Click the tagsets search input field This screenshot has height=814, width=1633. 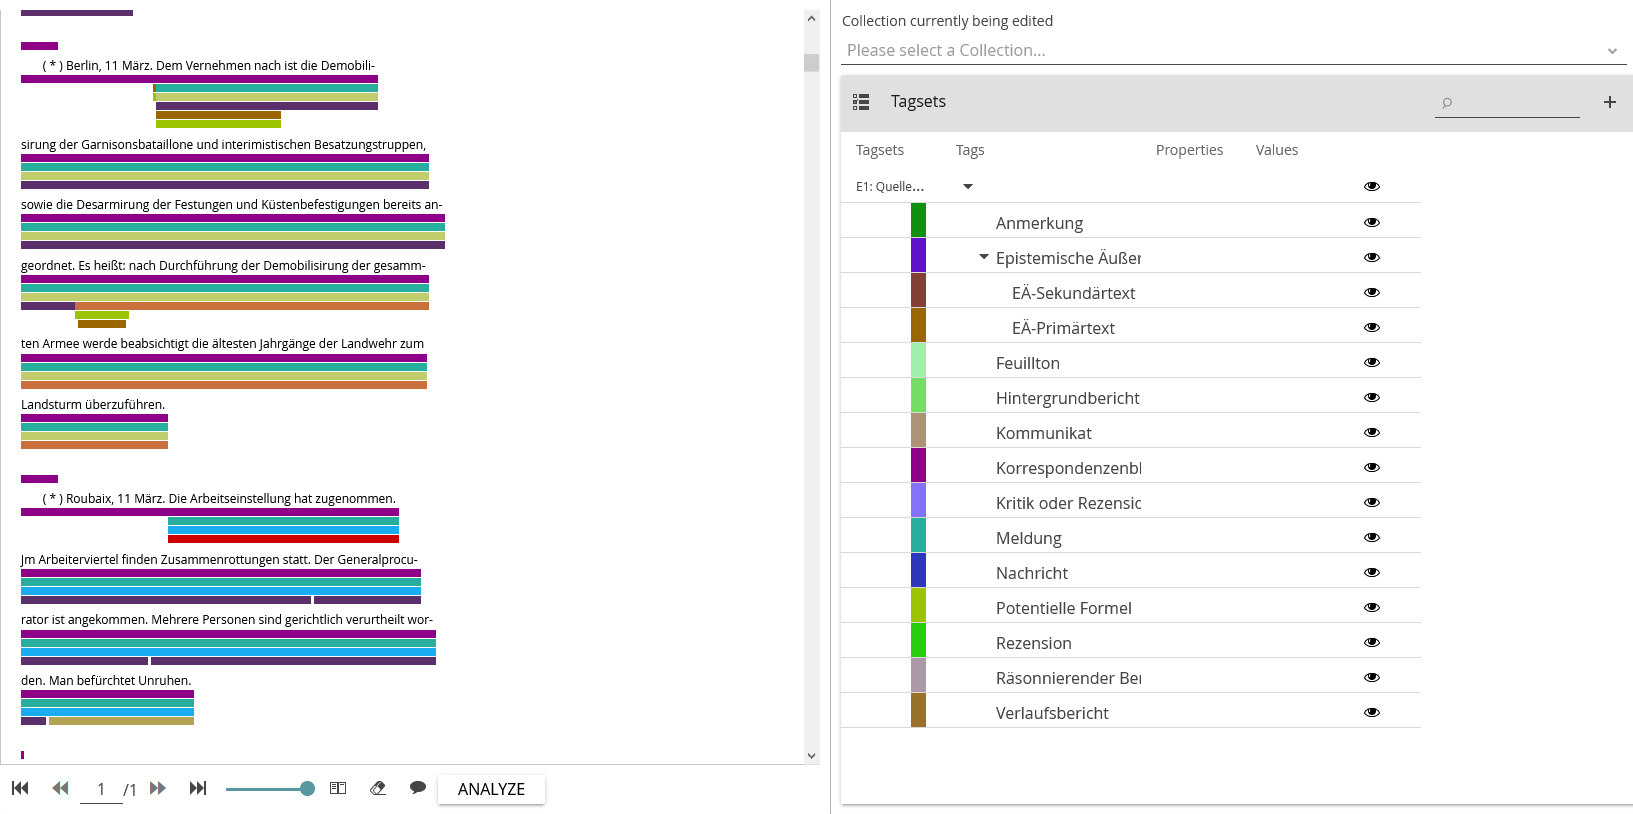pos(1512,102)
